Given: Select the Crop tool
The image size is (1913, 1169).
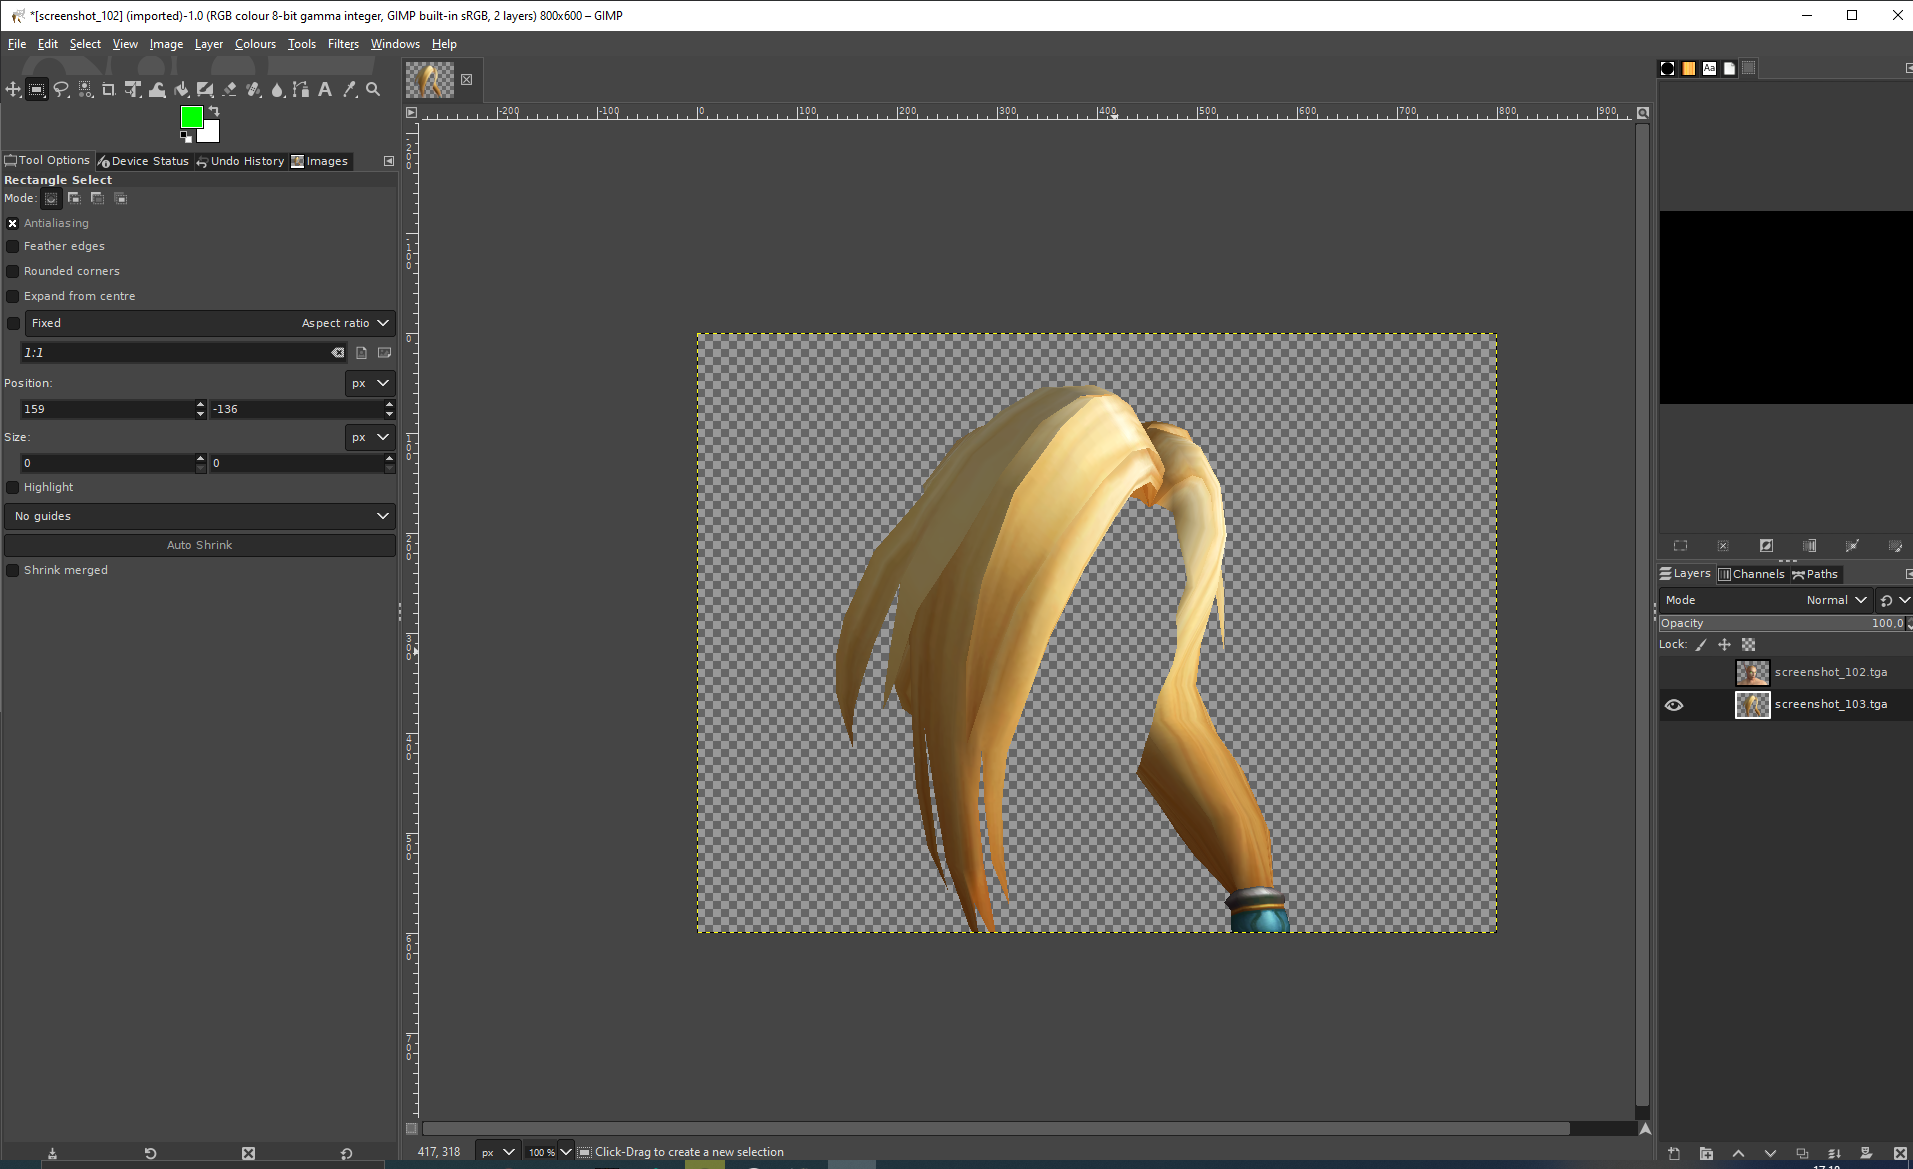Looking at the screenshot, I should pos(109,90).
